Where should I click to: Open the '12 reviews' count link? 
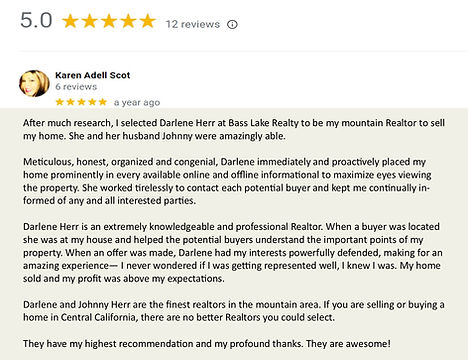click(193, 24)
